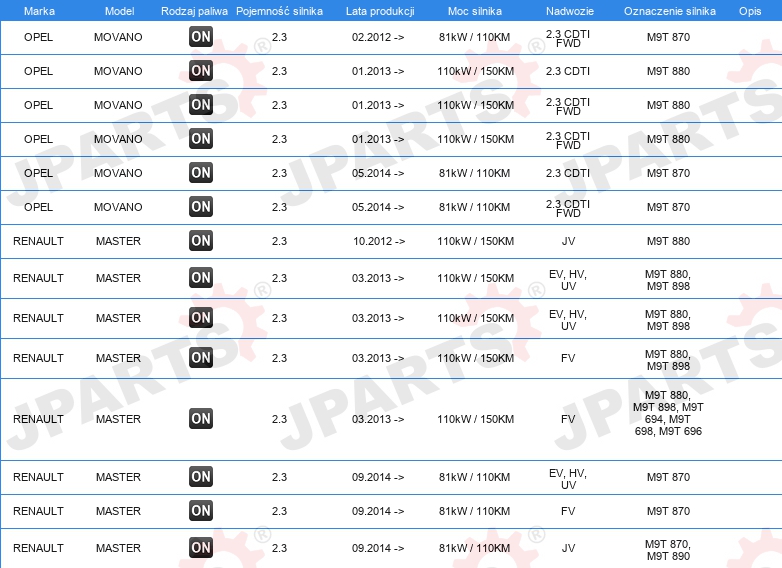Click RENAULT in the 10.2012 row
The height and width of the screenshot is (568, 782).
[x=38, y=241]
